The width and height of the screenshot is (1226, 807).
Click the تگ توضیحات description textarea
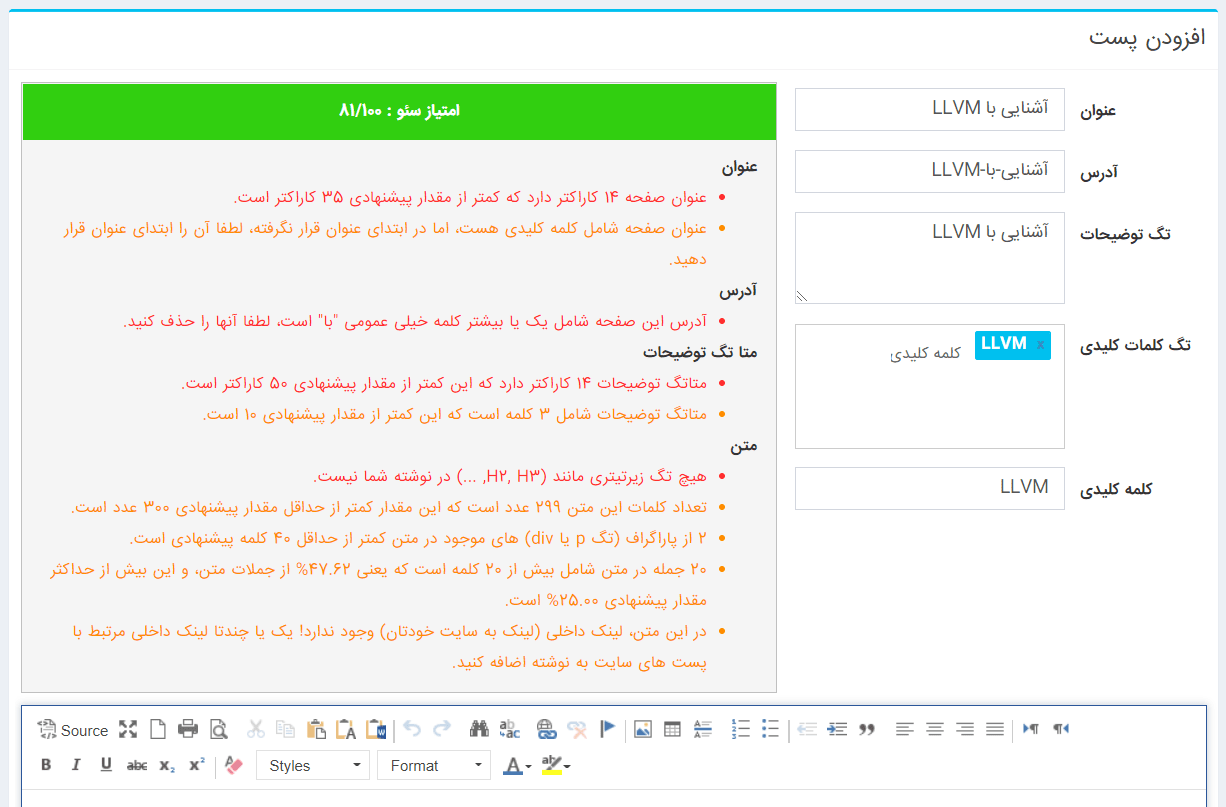click(930, 258)
